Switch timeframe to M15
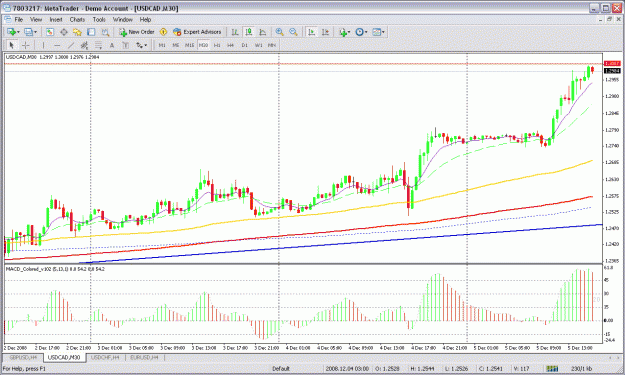Image resolution: width=625 pixels, height=375 pixels. 189,45
